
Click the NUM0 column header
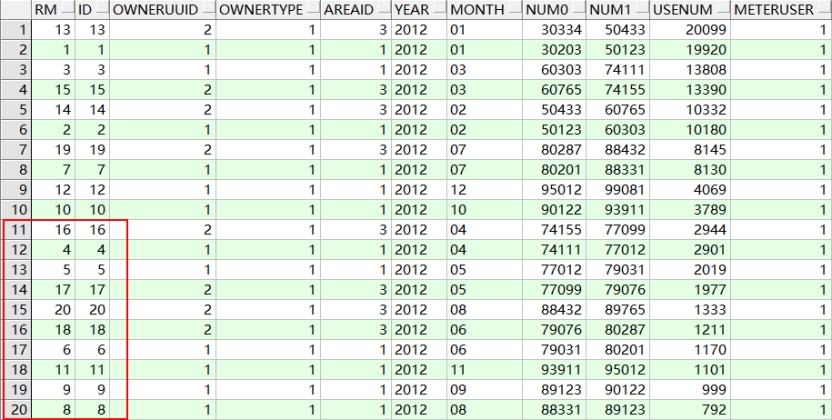click(546, 9)
